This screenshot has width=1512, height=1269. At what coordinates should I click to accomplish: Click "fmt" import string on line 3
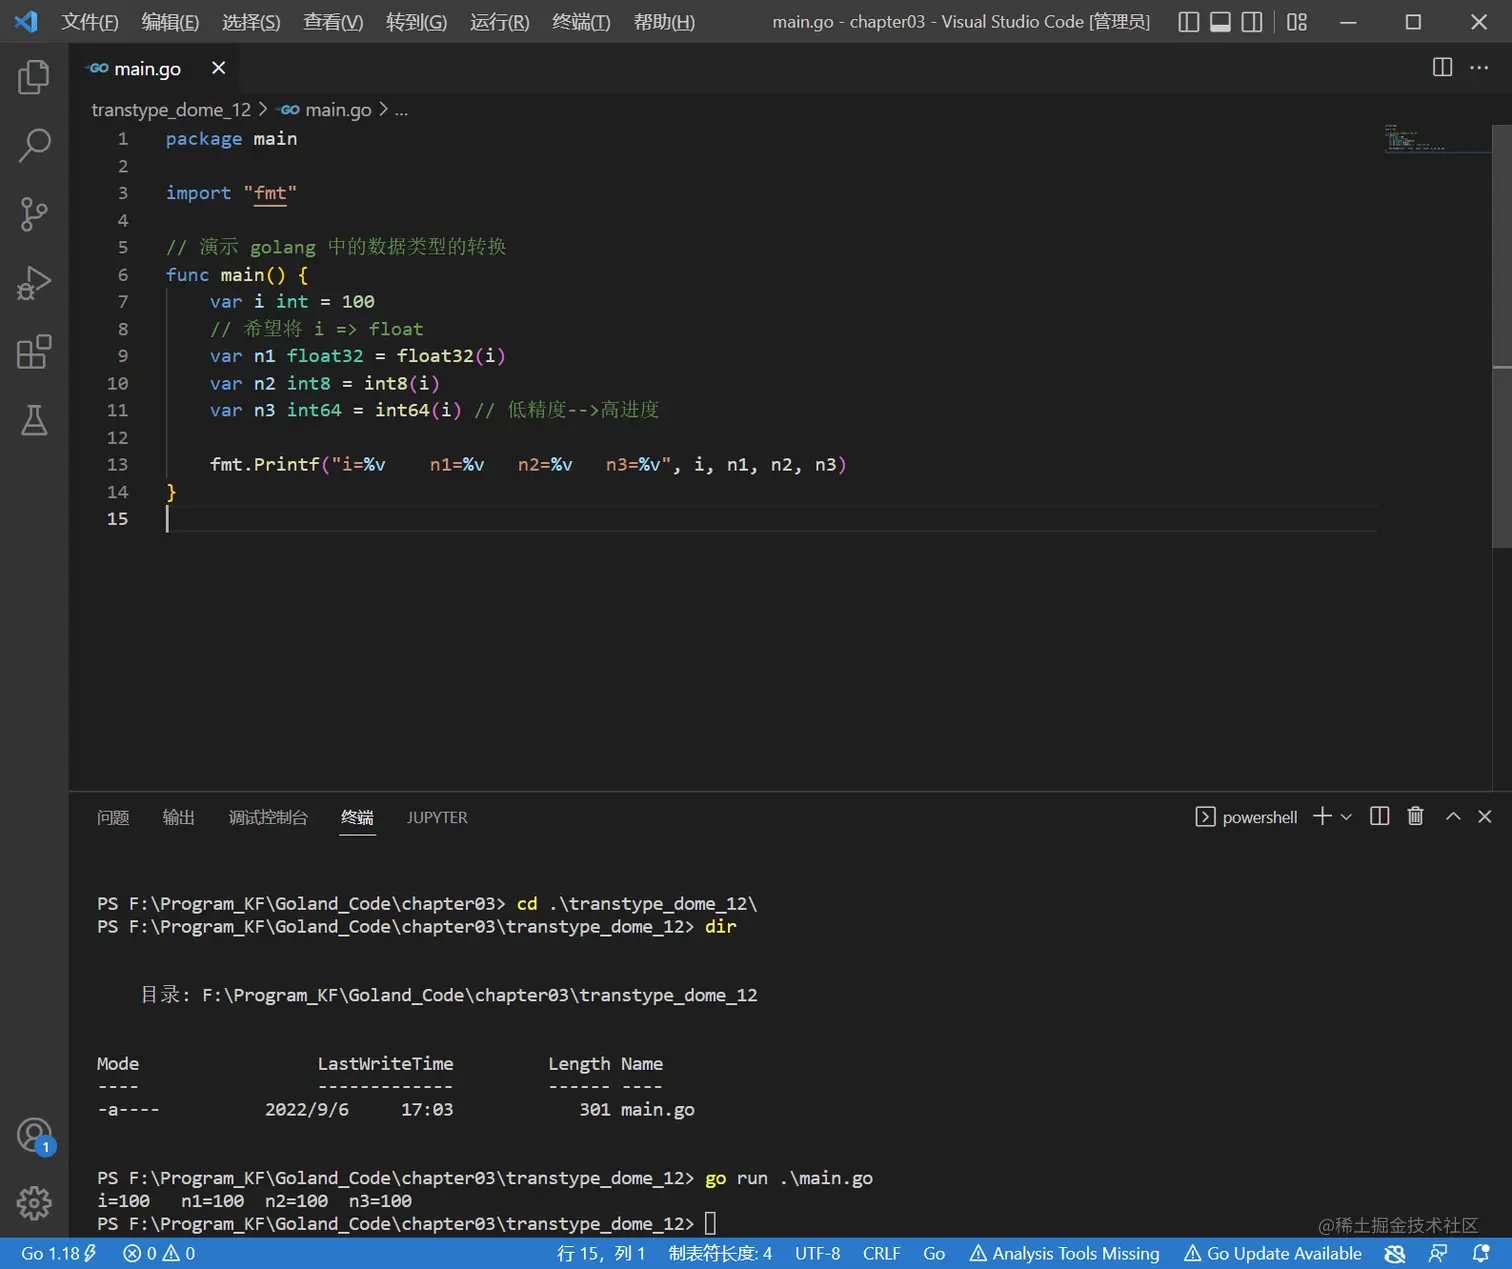pyautogui.click(x=270, y=193)
